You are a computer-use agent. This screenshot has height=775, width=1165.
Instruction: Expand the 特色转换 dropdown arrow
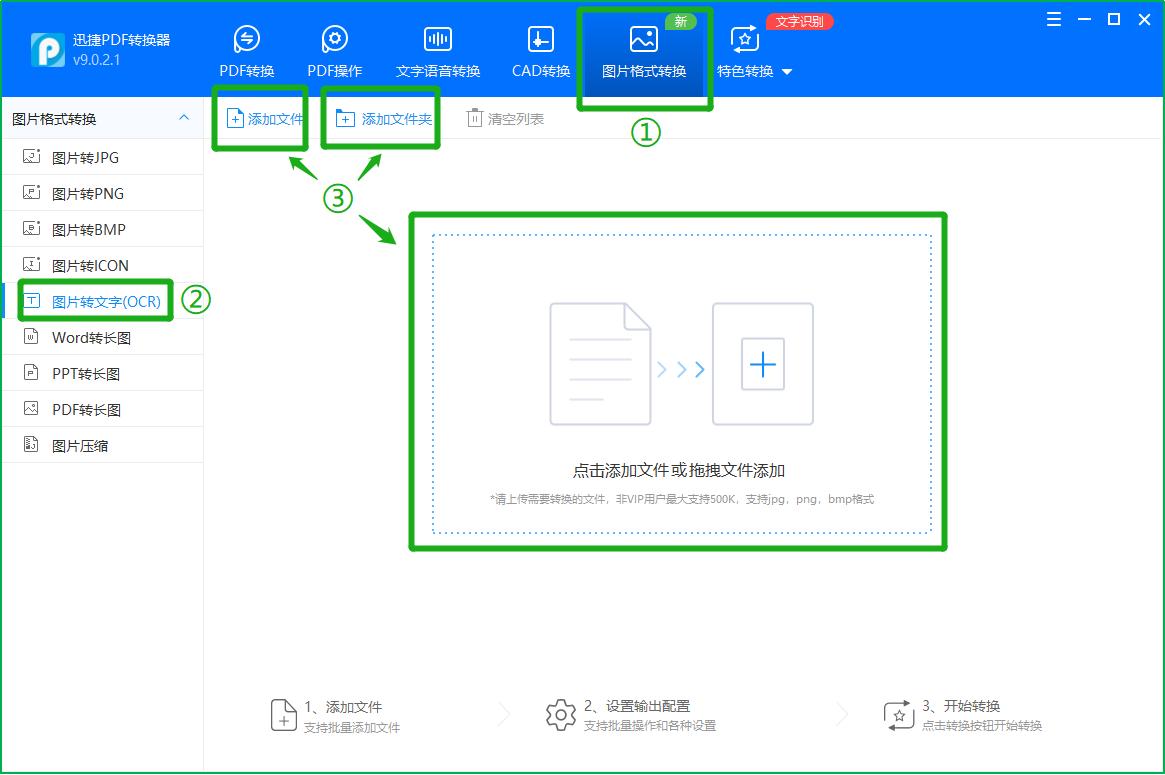point(785,72)
